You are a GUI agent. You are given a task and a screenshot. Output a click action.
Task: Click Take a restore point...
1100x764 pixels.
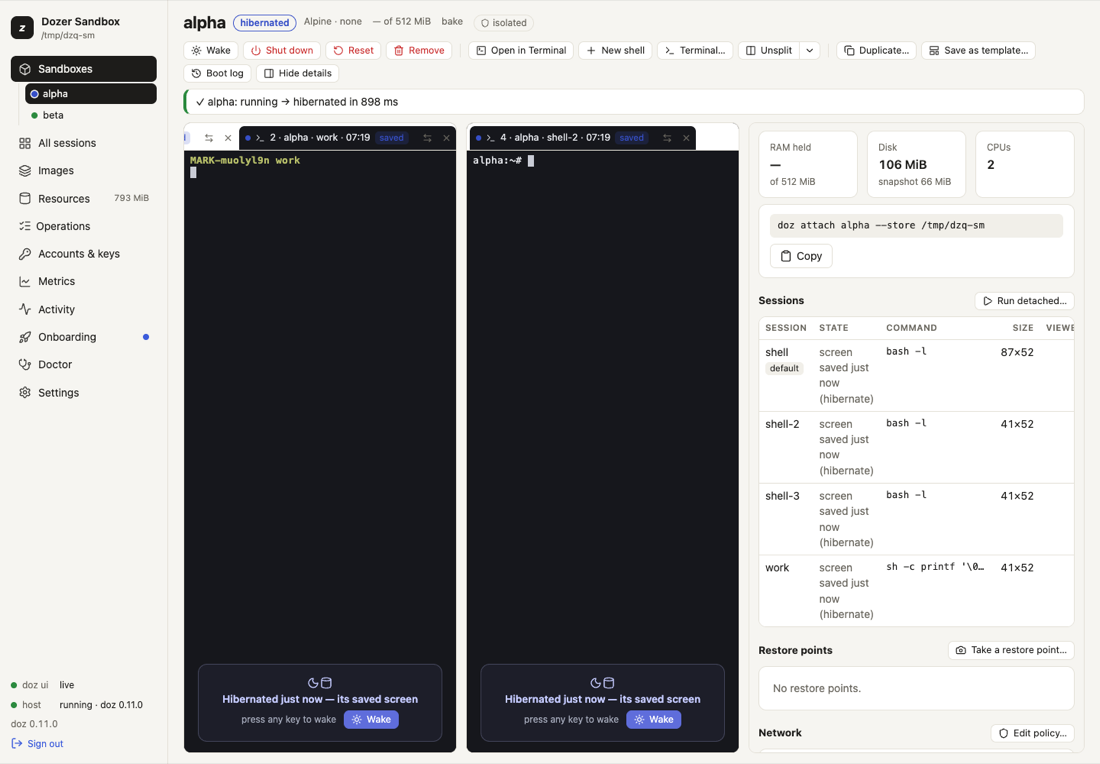click(x=1011, y=650)
